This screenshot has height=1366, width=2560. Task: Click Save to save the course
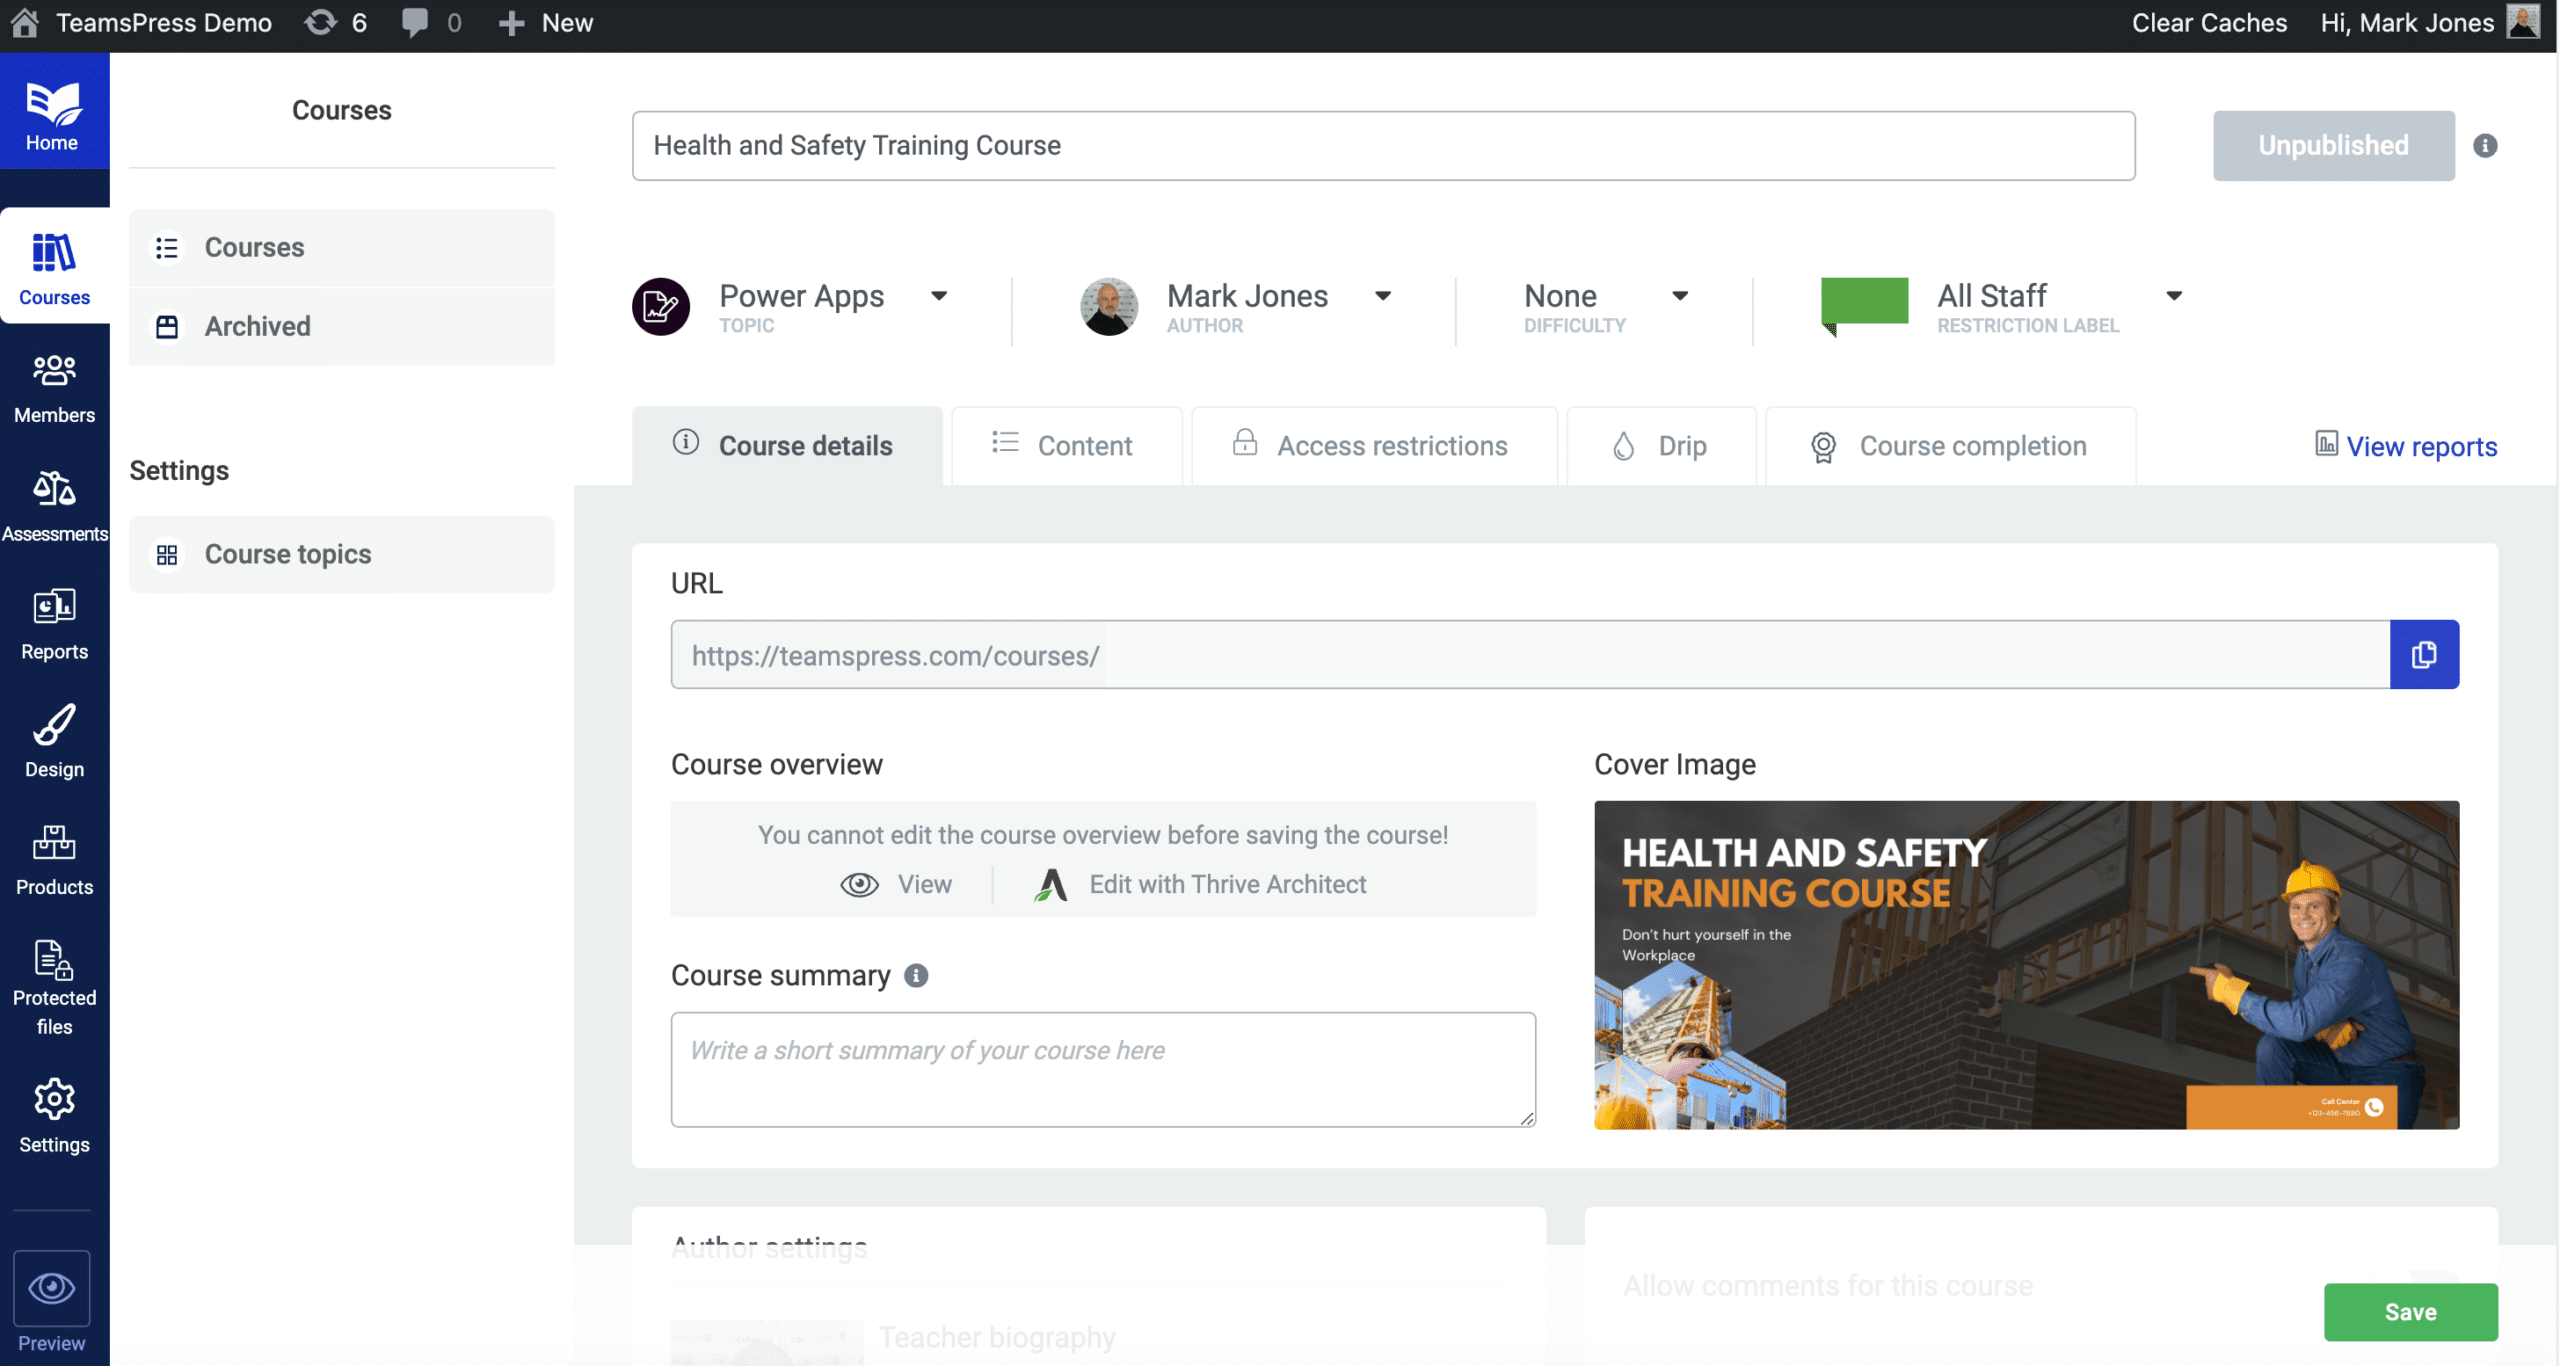(2409, 1312)
